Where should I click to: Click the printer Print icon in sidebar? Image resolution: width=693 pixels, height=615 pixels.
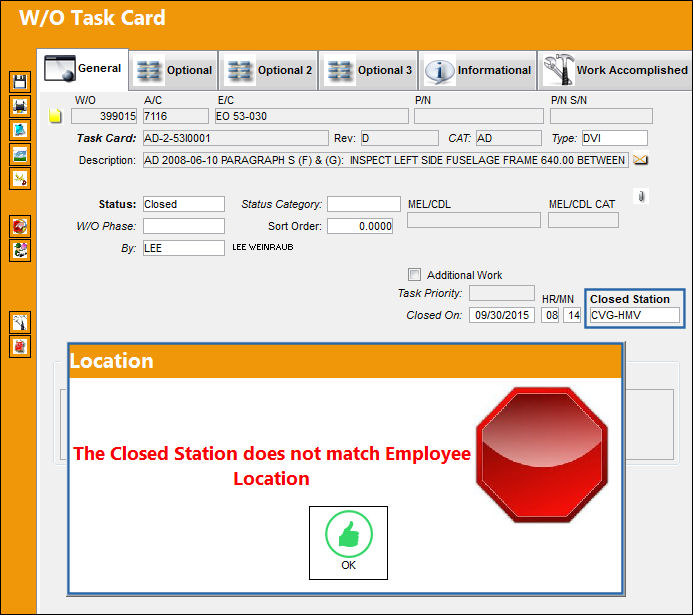pos(20,106)
